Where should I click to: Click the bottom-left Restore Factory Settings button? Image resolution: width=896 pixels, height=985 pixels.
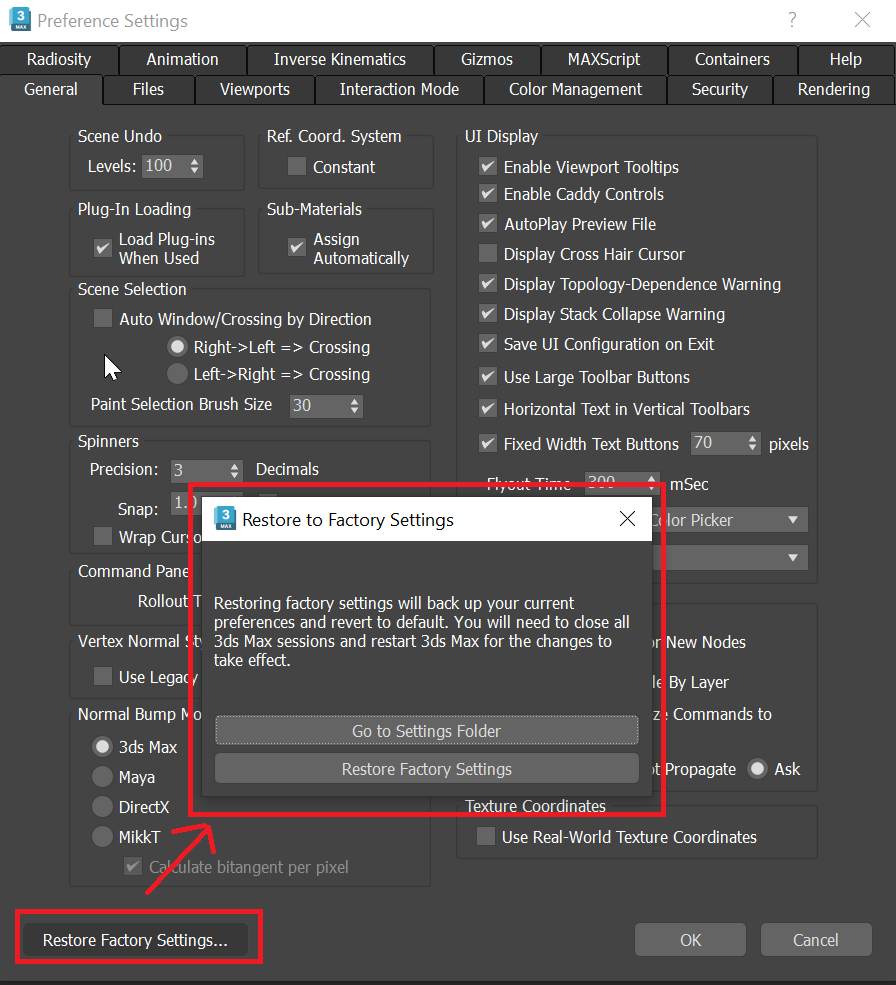(137, 940)
